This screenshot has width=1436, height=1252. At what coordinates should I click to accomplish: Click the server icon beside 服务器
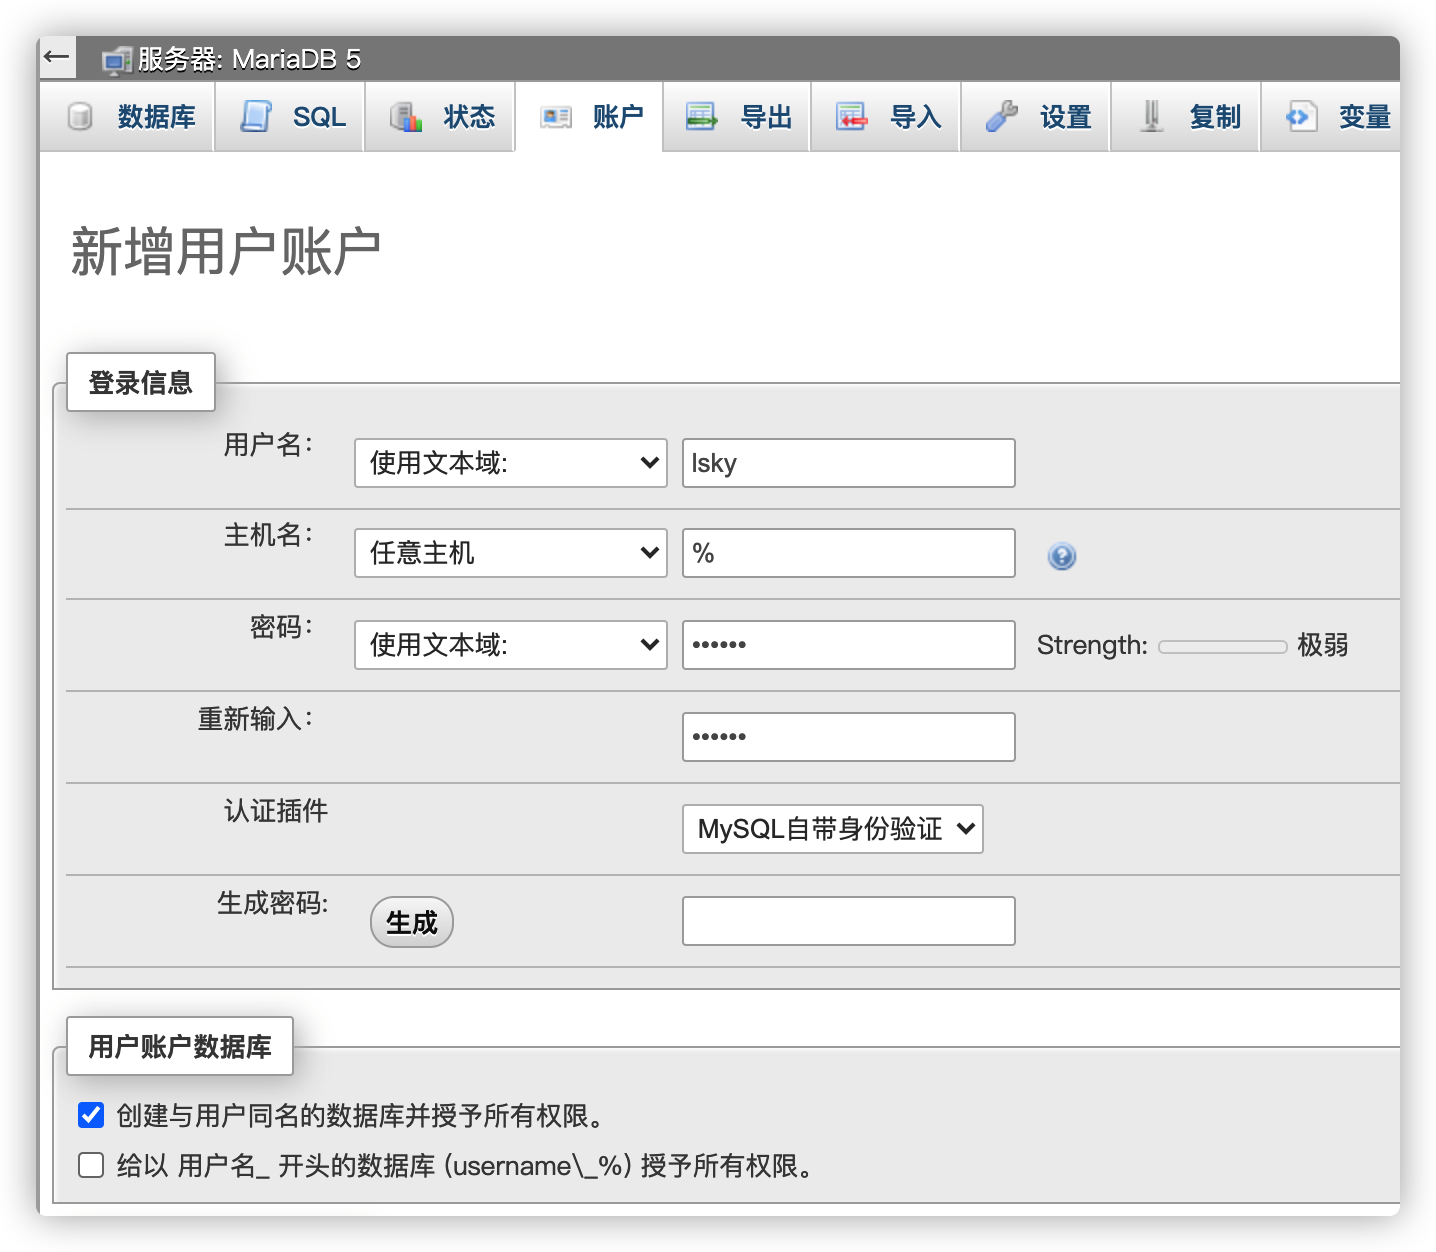click(x=116, y=60)
